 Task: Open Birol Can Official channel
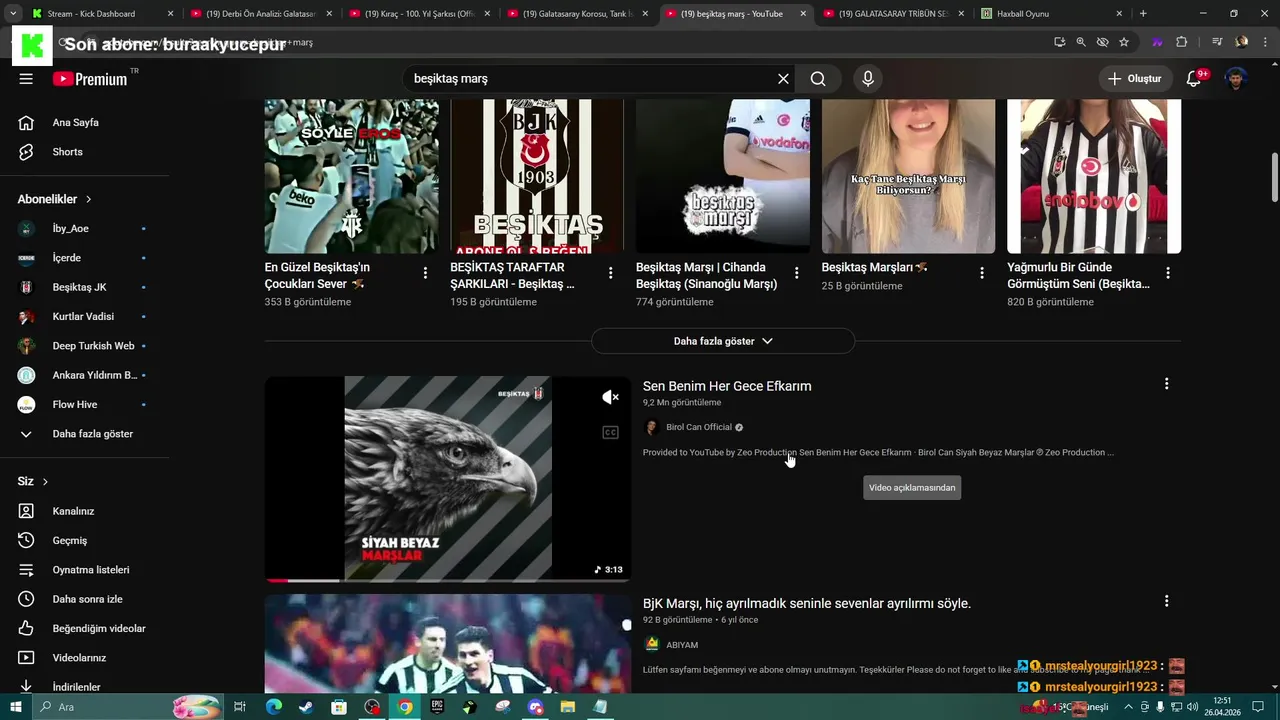click(699, 427)
